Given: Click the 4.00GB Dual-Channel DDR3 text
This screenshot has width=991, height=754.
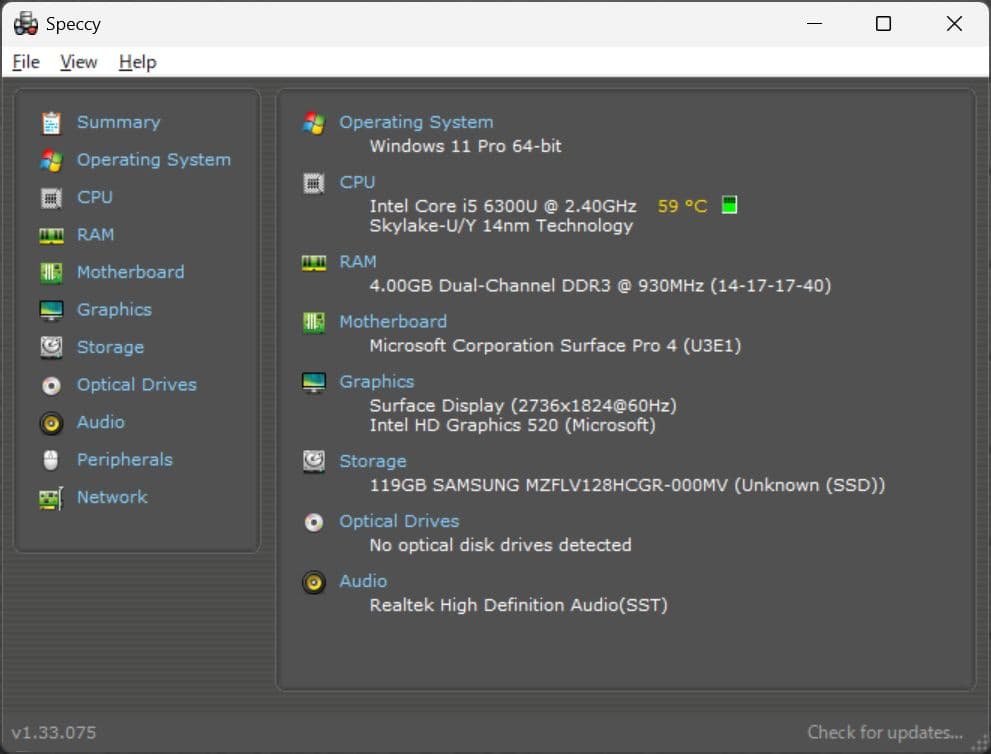Looking at the screenshot, I should pos(600,286).
